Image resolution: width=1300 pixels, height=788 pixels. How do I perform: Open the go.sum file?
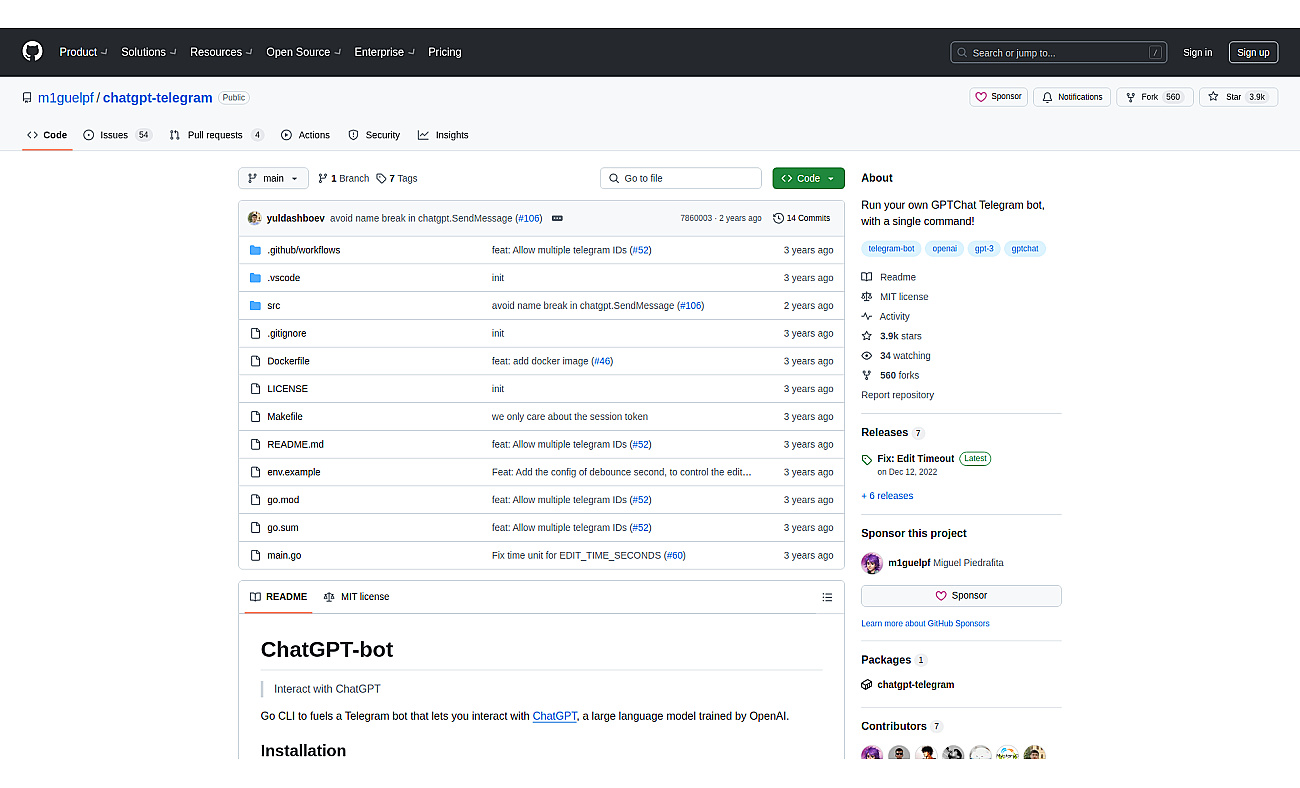[282, 528]
